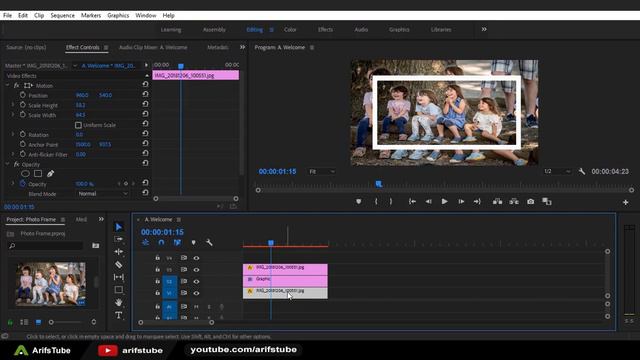Click the Program monitor playhead scrubber

(379, 184)
